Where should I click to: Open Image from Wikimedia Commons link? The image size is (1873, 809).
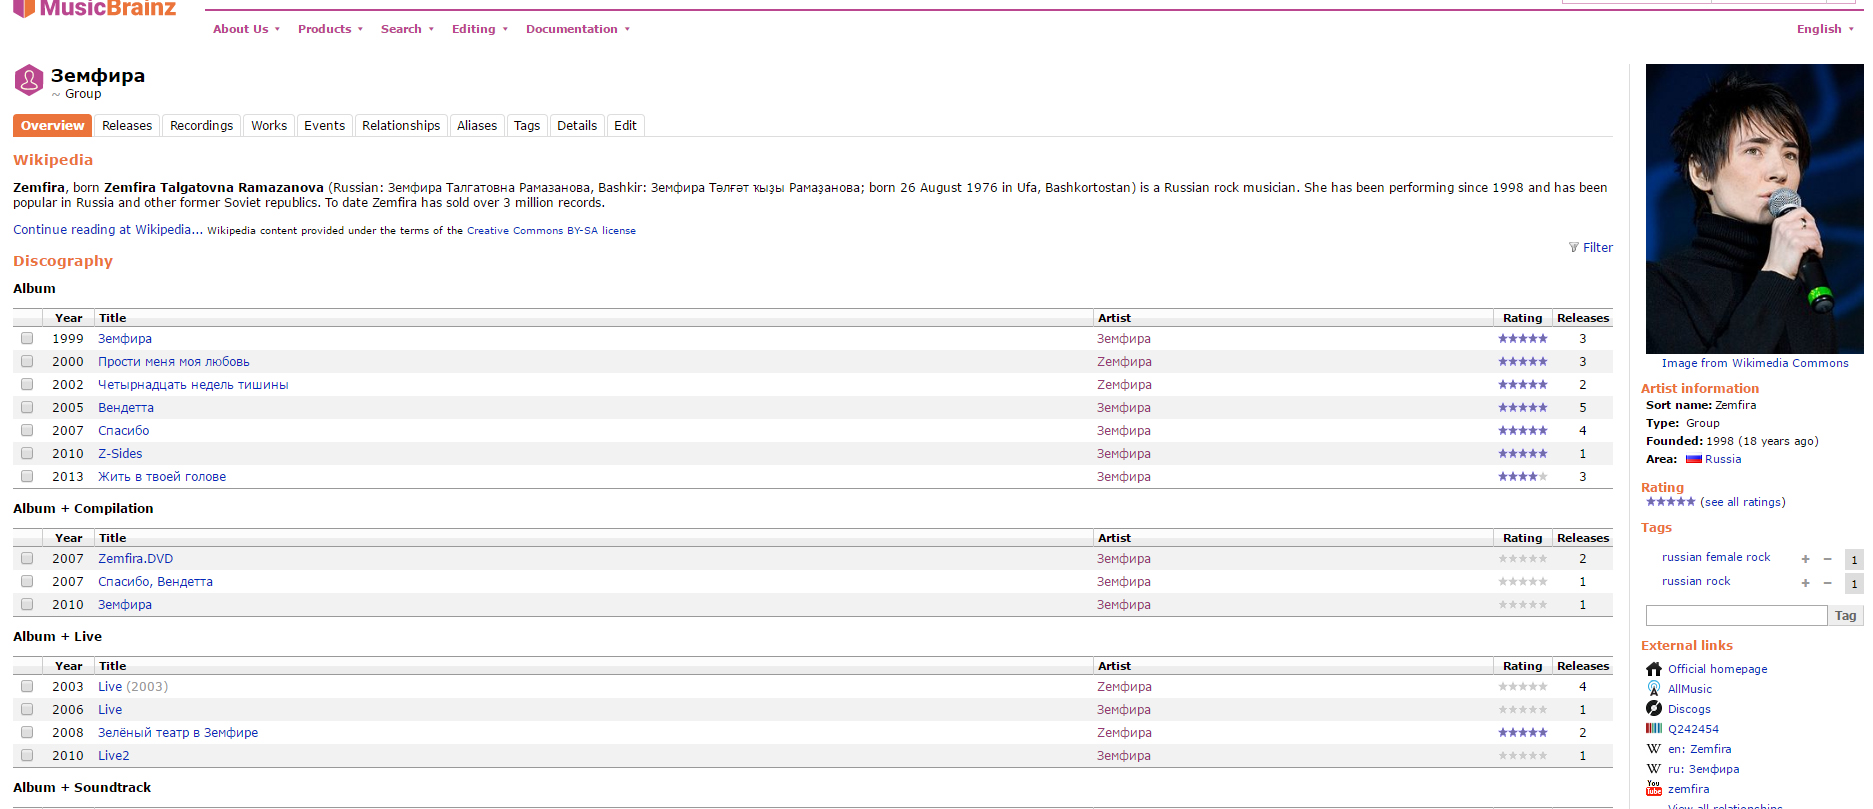(x=1755, y=364)
